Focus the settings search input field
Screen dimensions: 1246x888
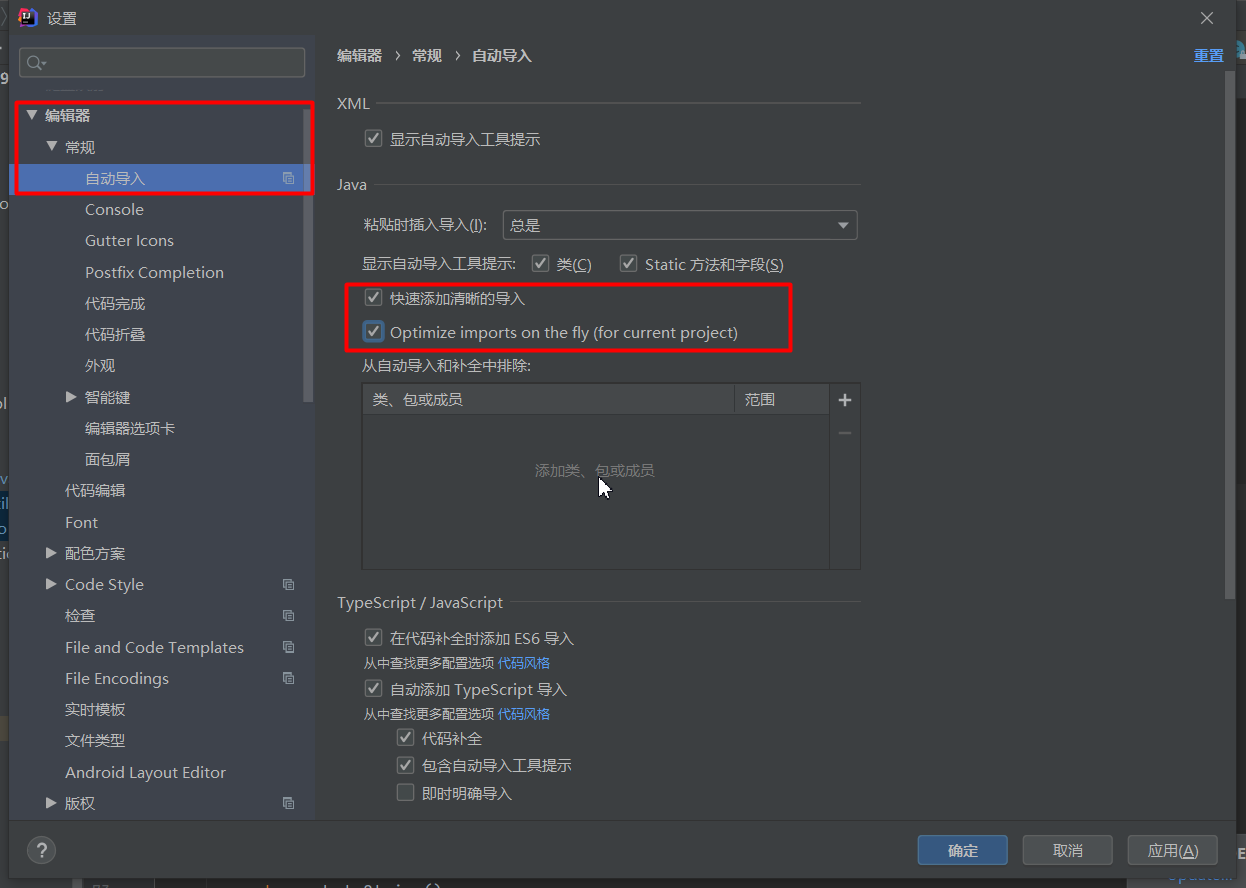(x=172, y=63)
